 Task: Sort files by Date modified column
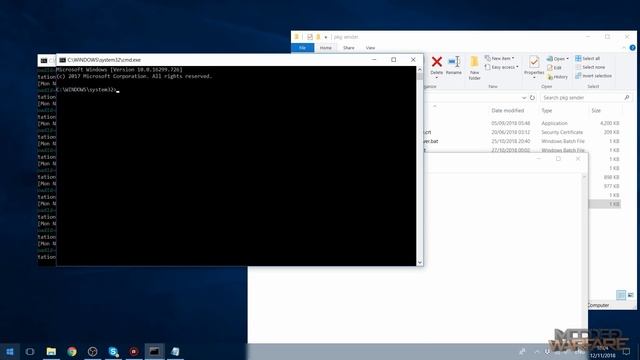pos(507,111)
